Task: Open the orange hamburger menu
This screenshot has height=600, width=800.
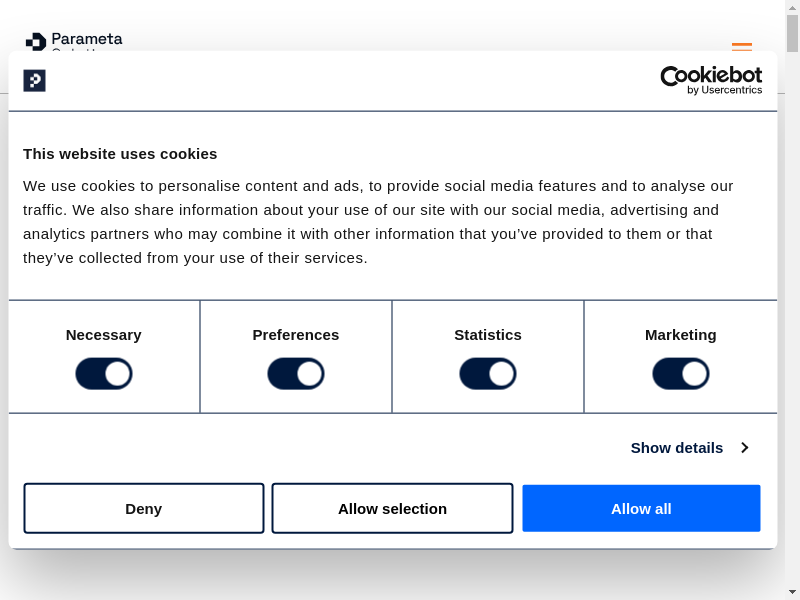Action: (x=741, y=46)
